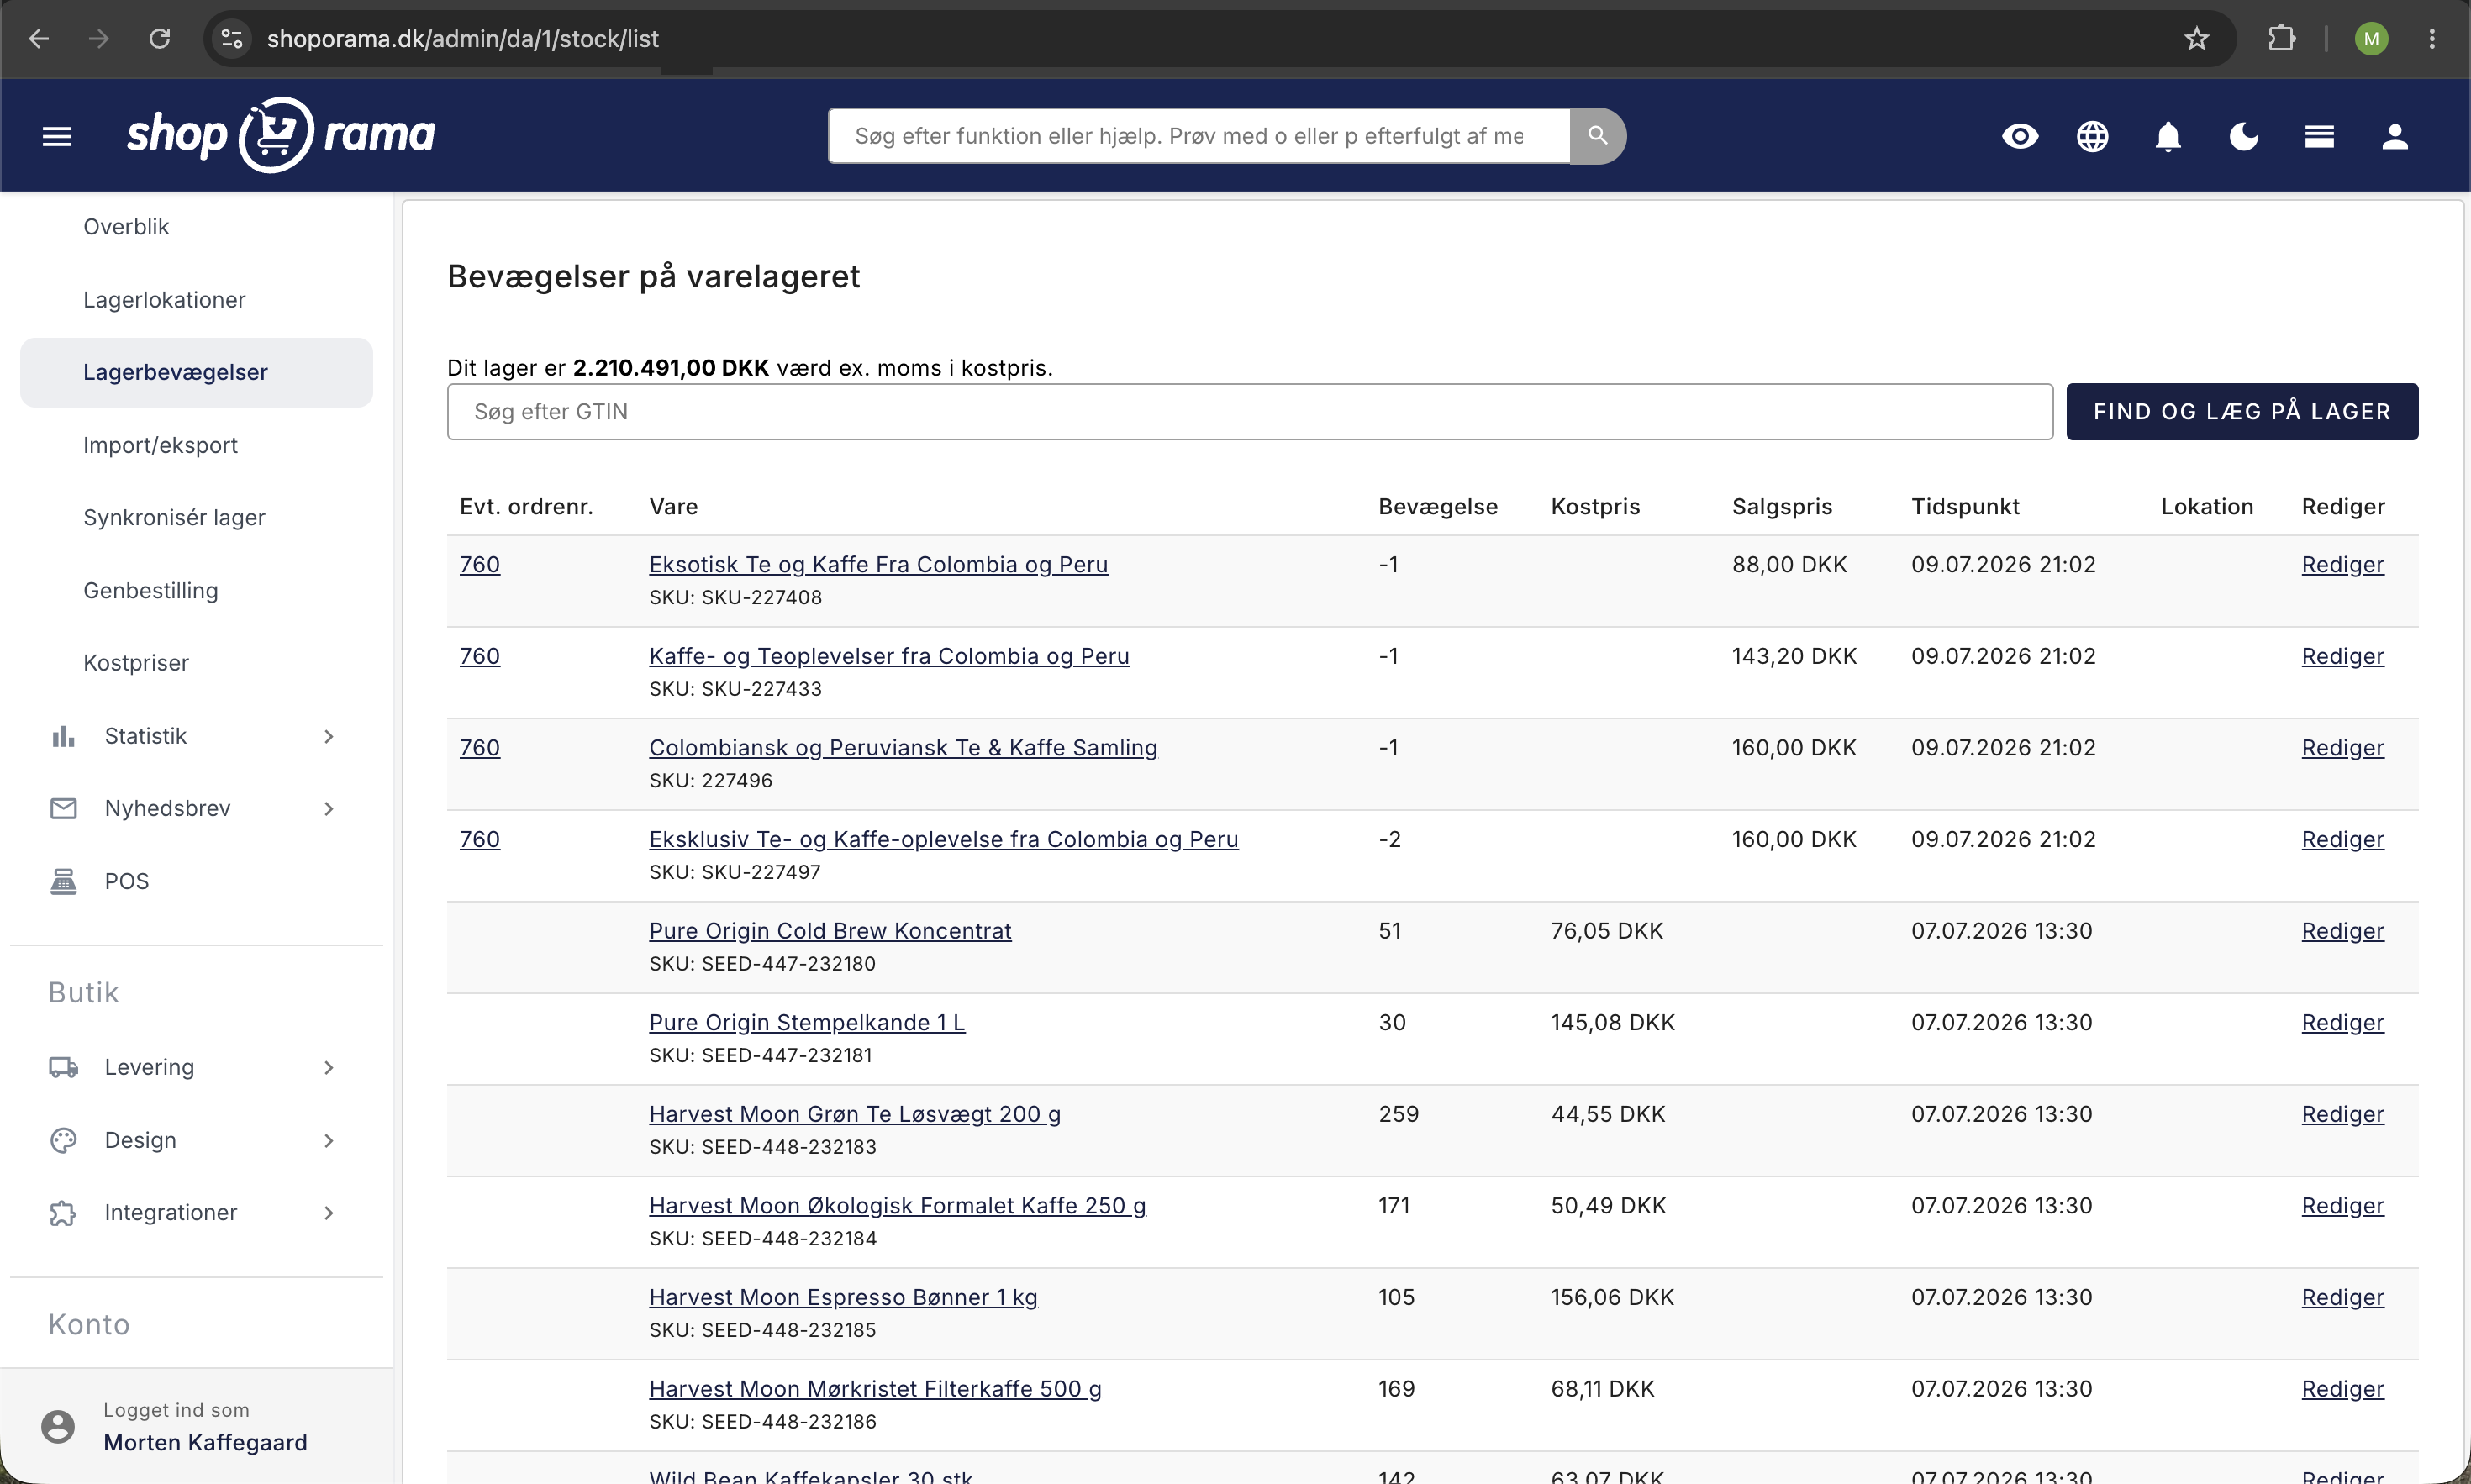This screenshot has width=2471, height=1484.
Task: Focus the Søg efter GTIN field
Action: point(1249,411)
